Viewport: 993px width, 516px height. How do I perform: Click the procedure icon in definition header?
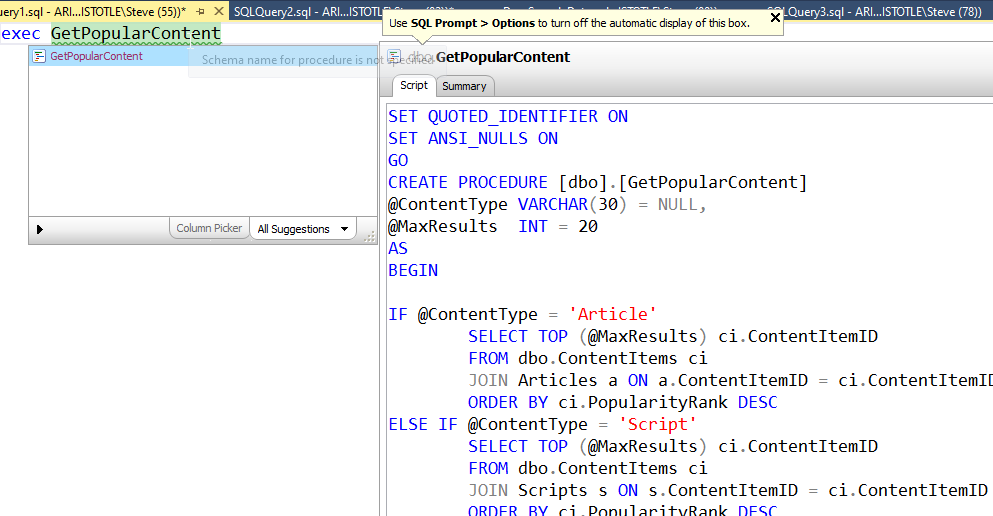point(394,57)
